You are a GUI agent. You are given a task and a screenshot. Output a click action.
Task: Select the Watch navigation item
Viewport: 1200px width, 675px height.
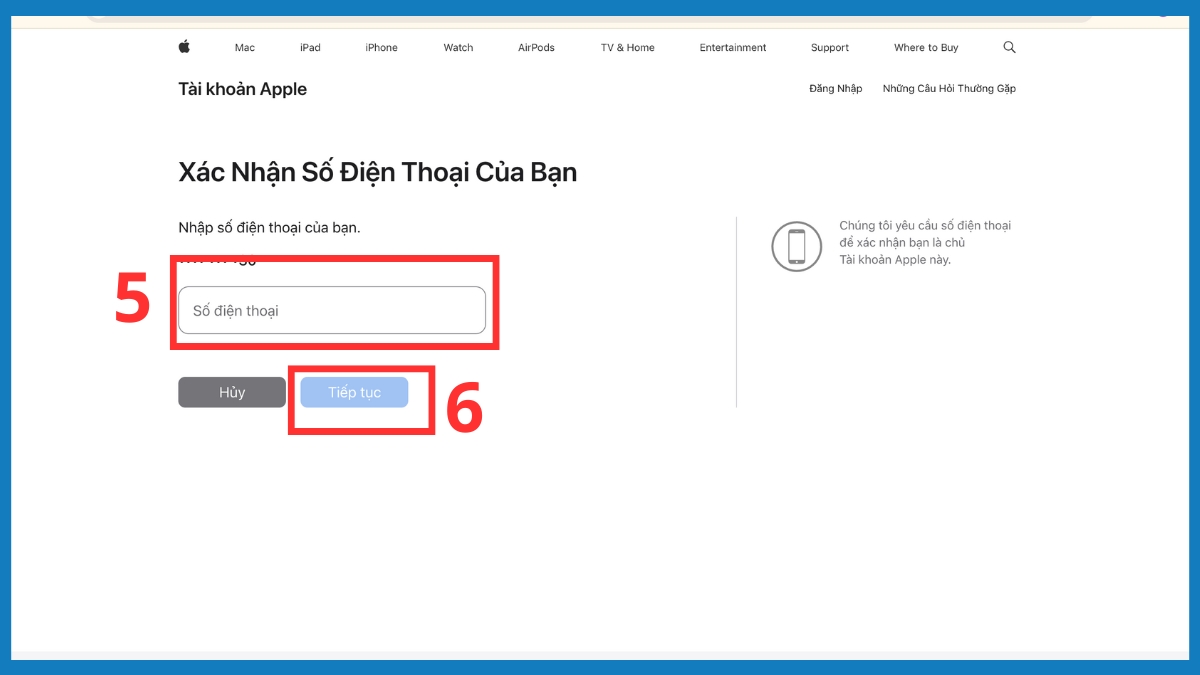(457, 47)
